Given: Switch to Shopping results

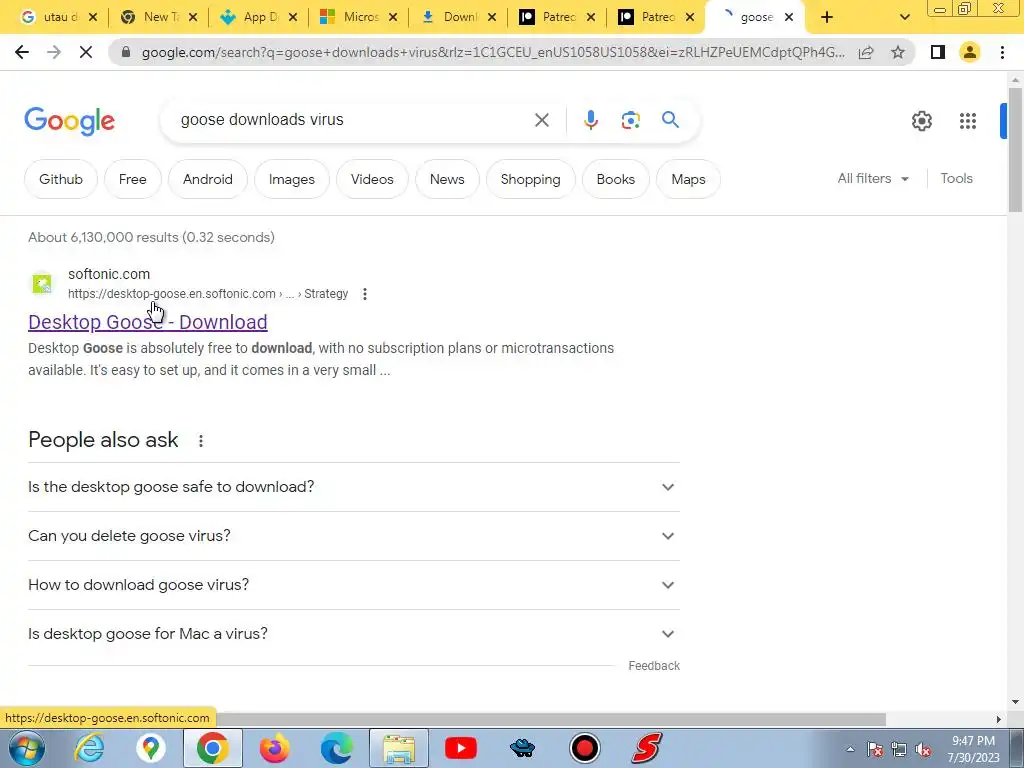Looking at the screenshot, I should click(x=530, y=179).
